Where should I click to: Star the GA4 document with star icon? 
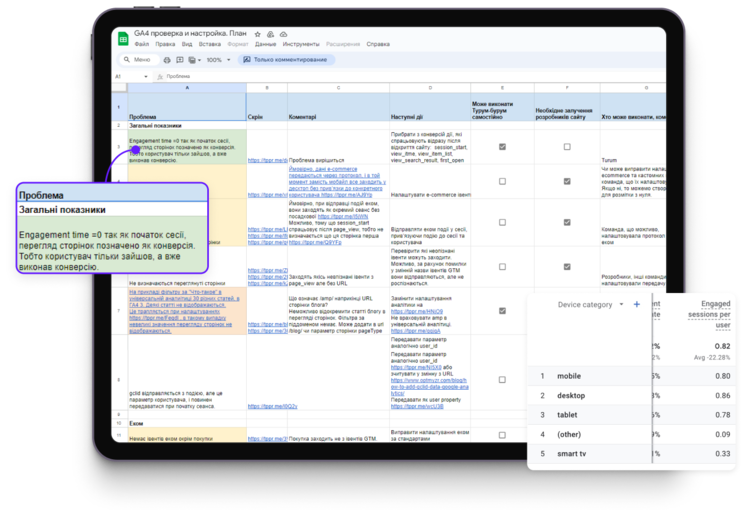click(257, 34)
